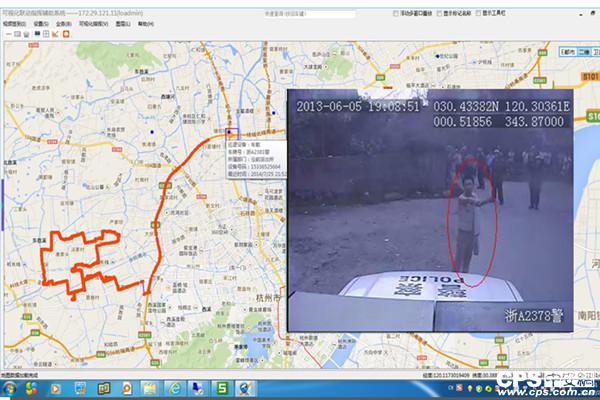Screen dimensions: 600x400
Task: Click the first line-shaped icon in the toolbar
Action: pos(7,33)
